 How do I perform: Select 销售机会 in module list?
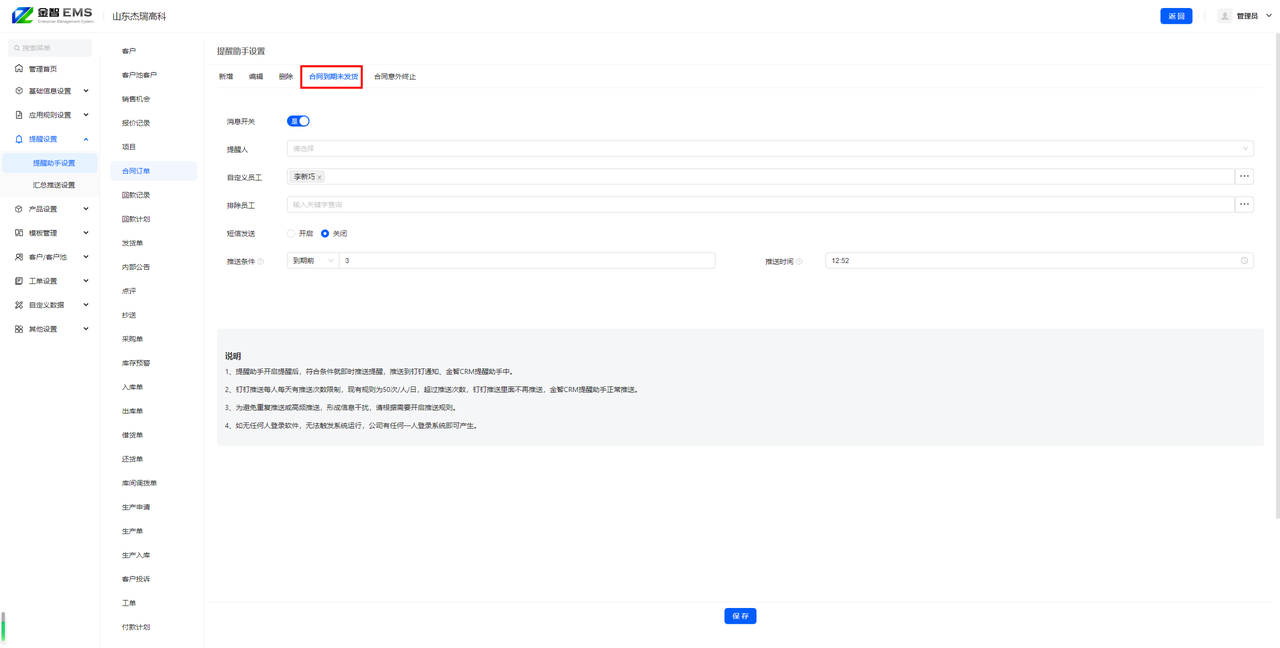point(136,99)
